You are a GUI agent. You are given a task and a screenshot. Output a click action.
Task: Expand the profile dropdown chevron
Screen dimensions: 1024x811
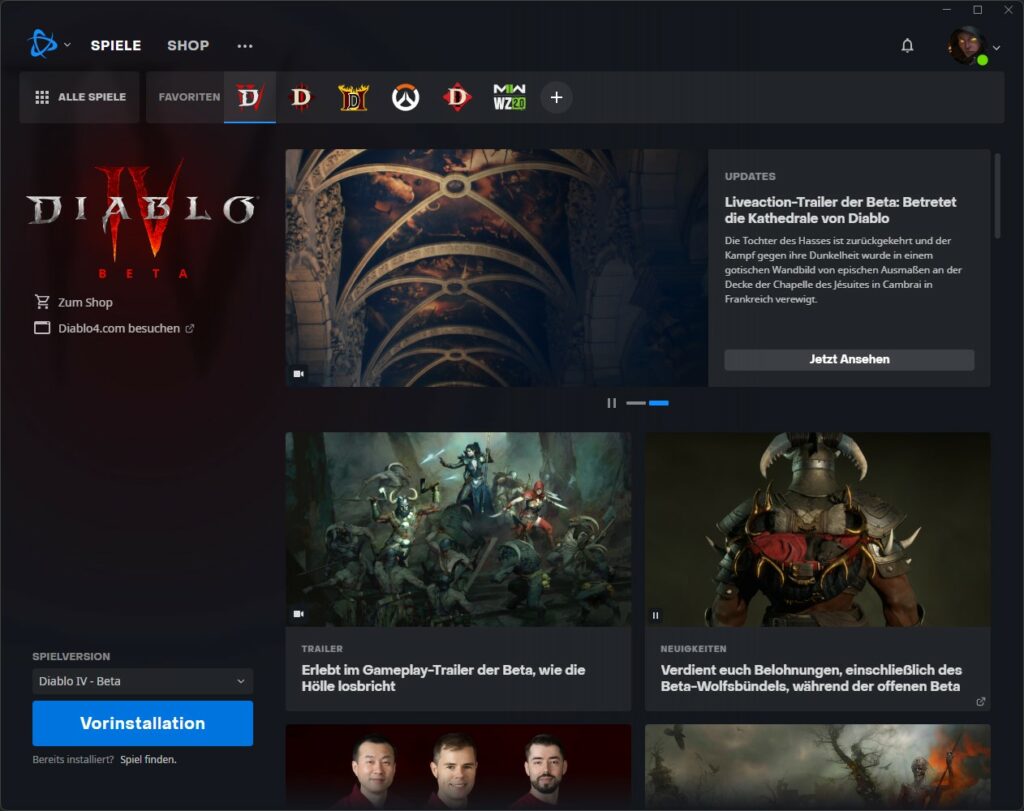coord(997,48)
